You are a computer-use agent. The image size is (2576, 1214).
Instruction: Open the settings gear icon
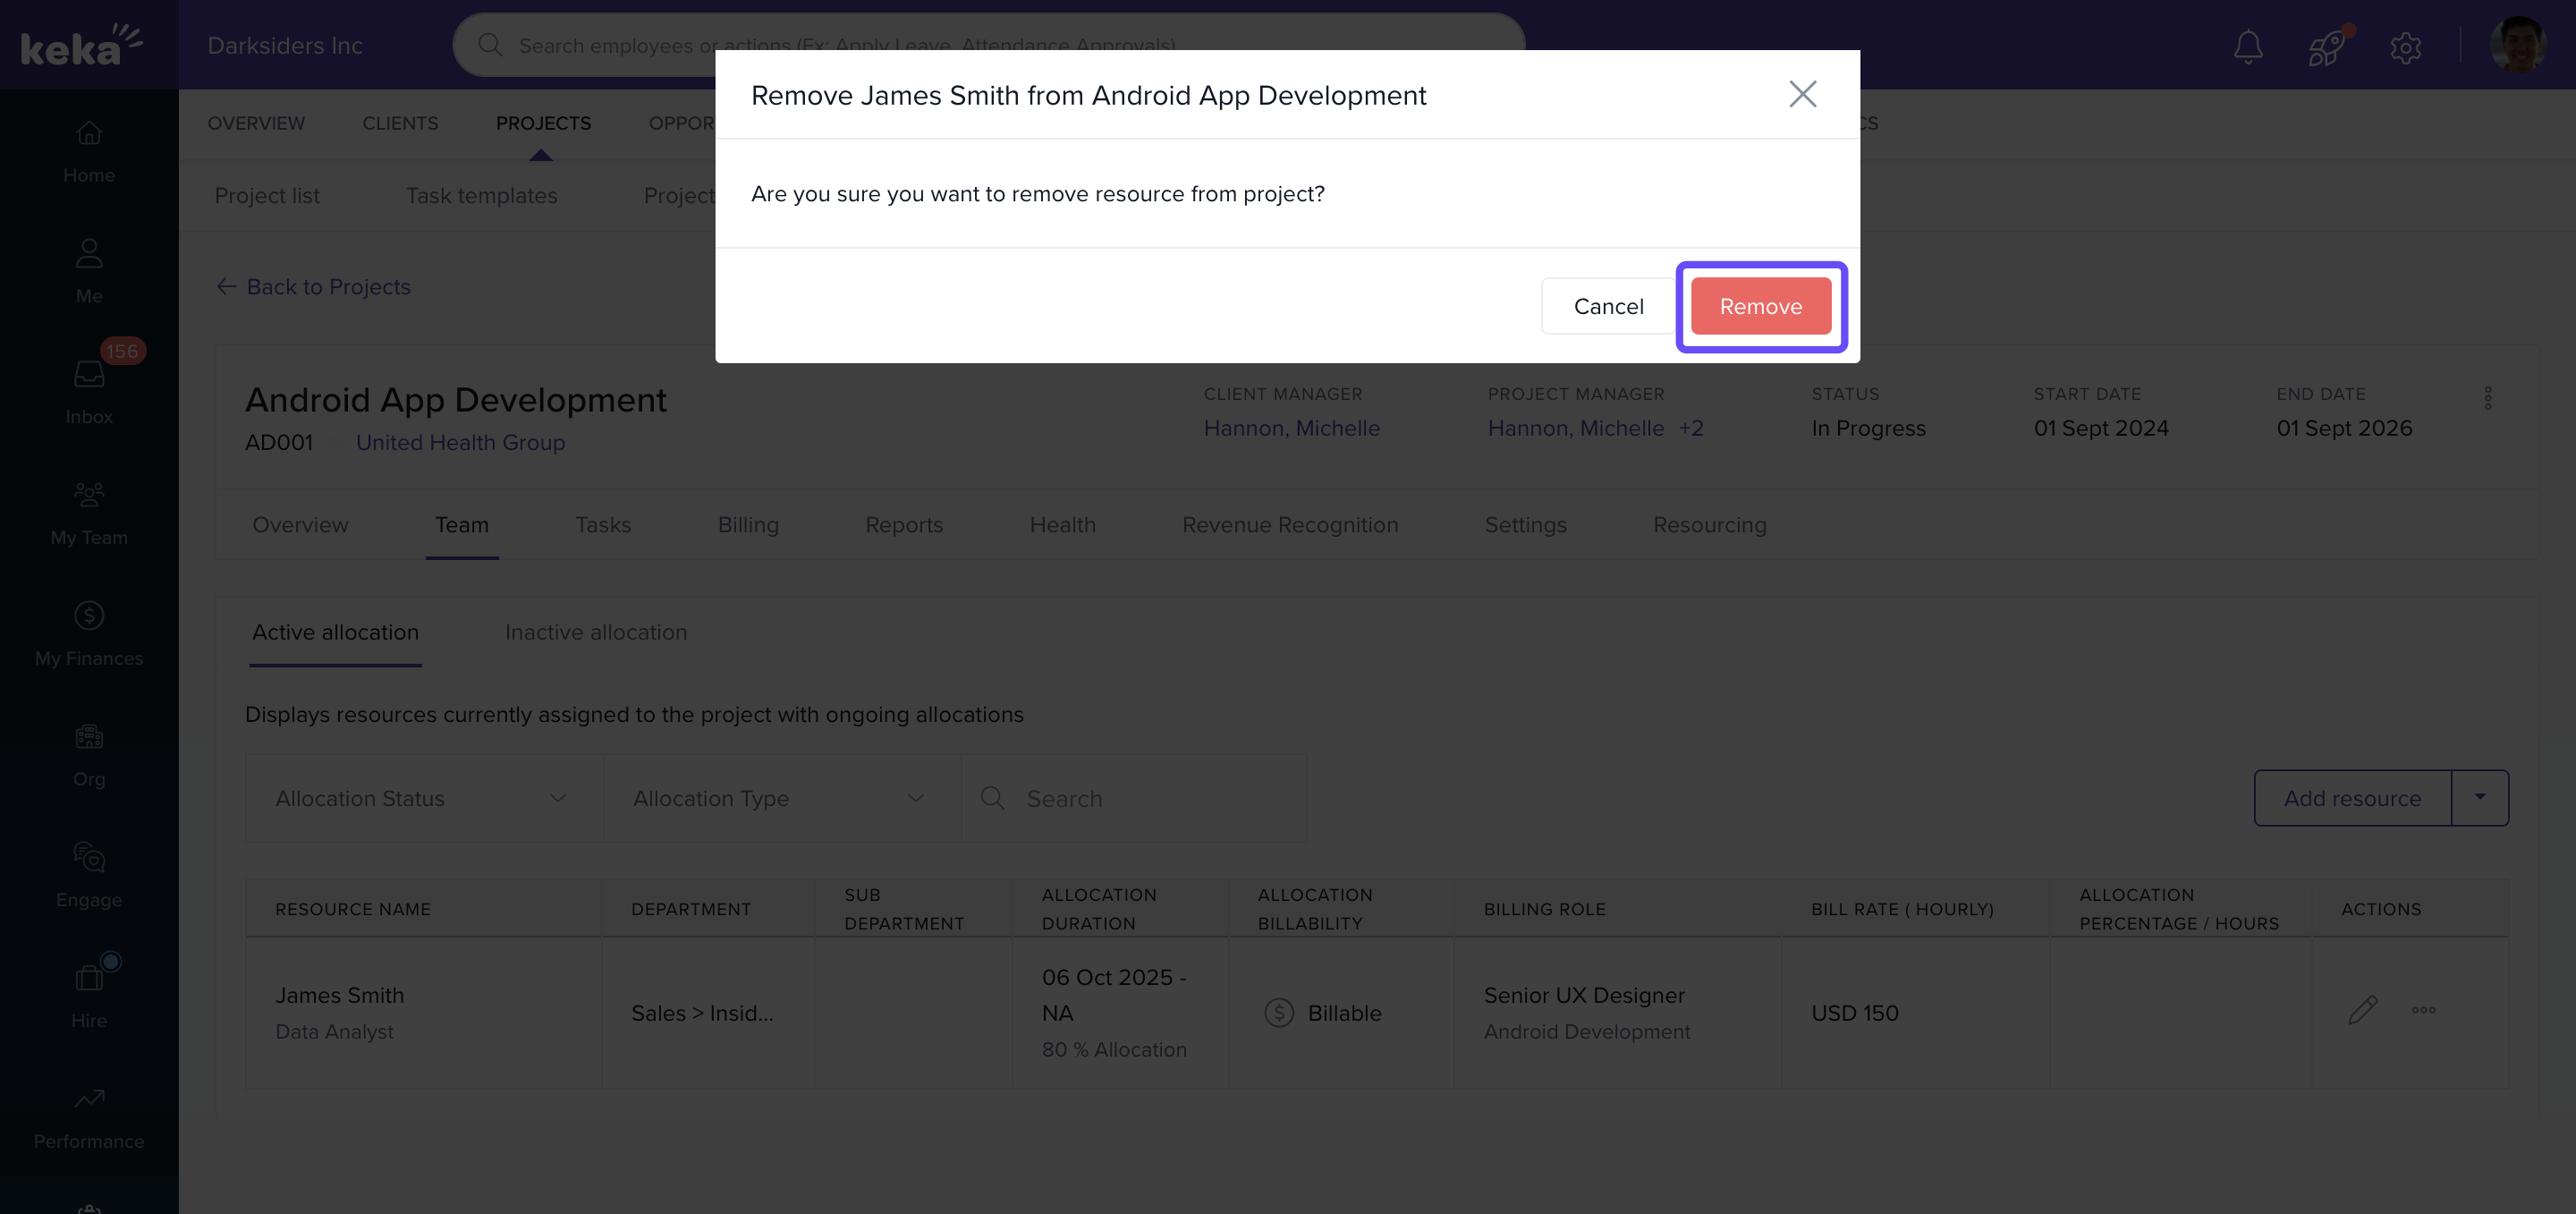coord(2405,47)
